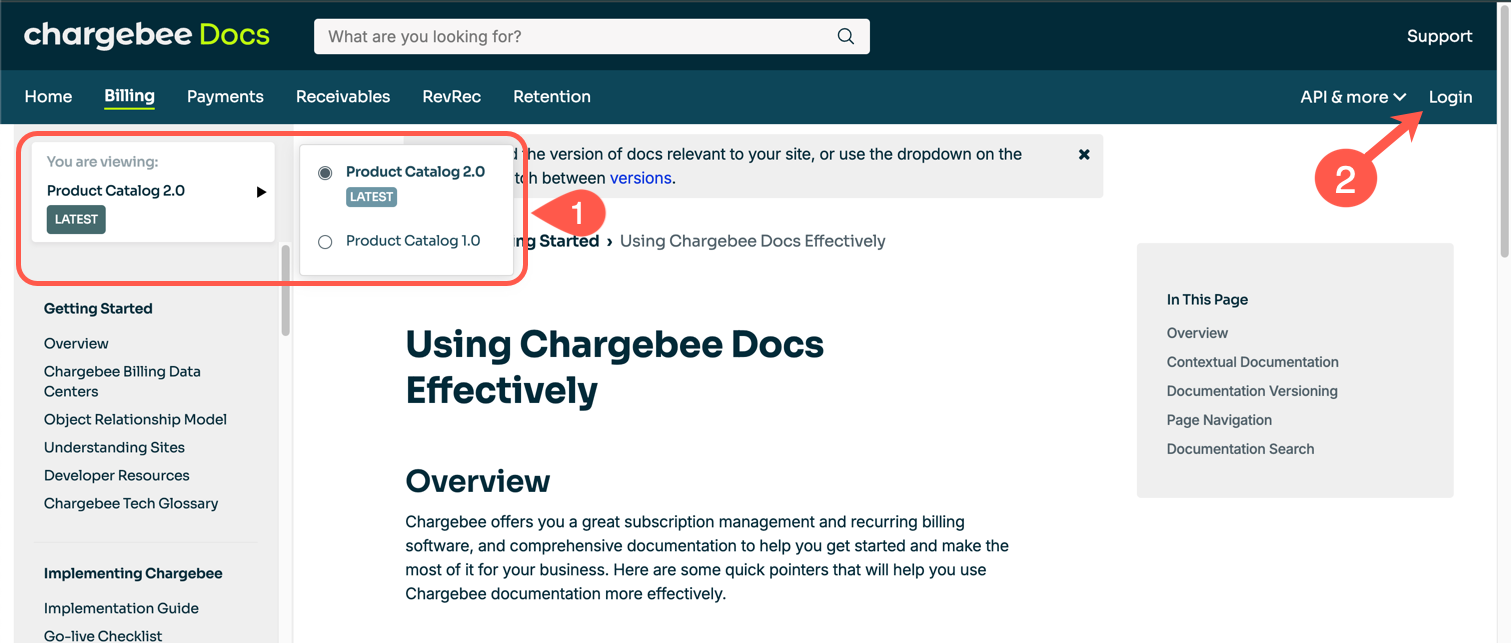Click the Chargebee Docs logo
This screenshot has height=643, width=1511.
(x=147, y=36)
